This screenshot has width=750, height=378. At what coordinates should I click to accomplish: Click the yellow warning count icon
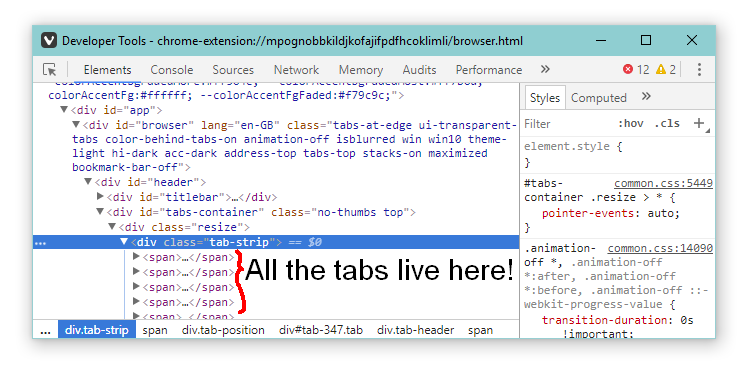click(661, 69)
